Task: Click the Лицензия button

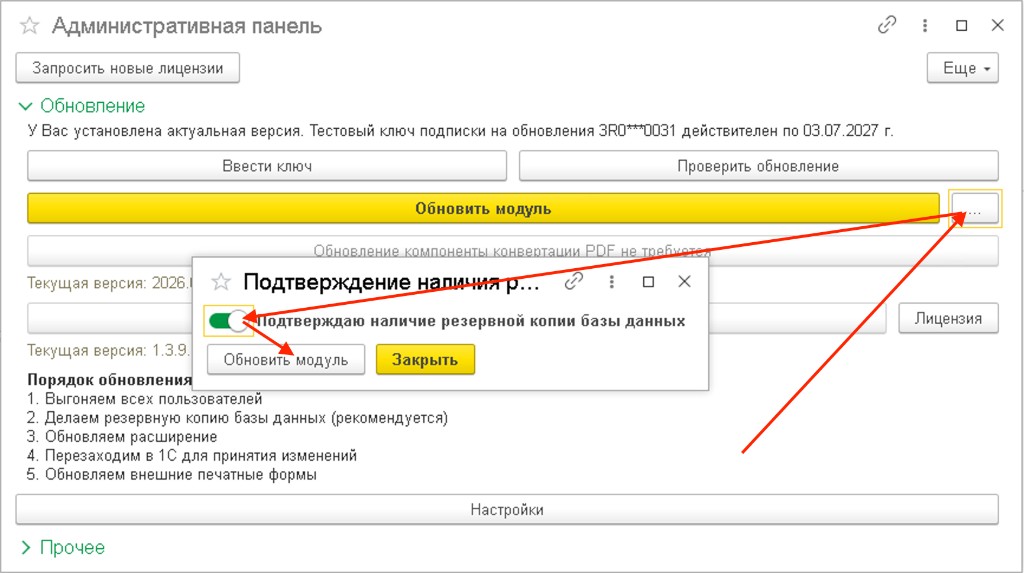Action: pyautogui.click(x=948, y=318)
